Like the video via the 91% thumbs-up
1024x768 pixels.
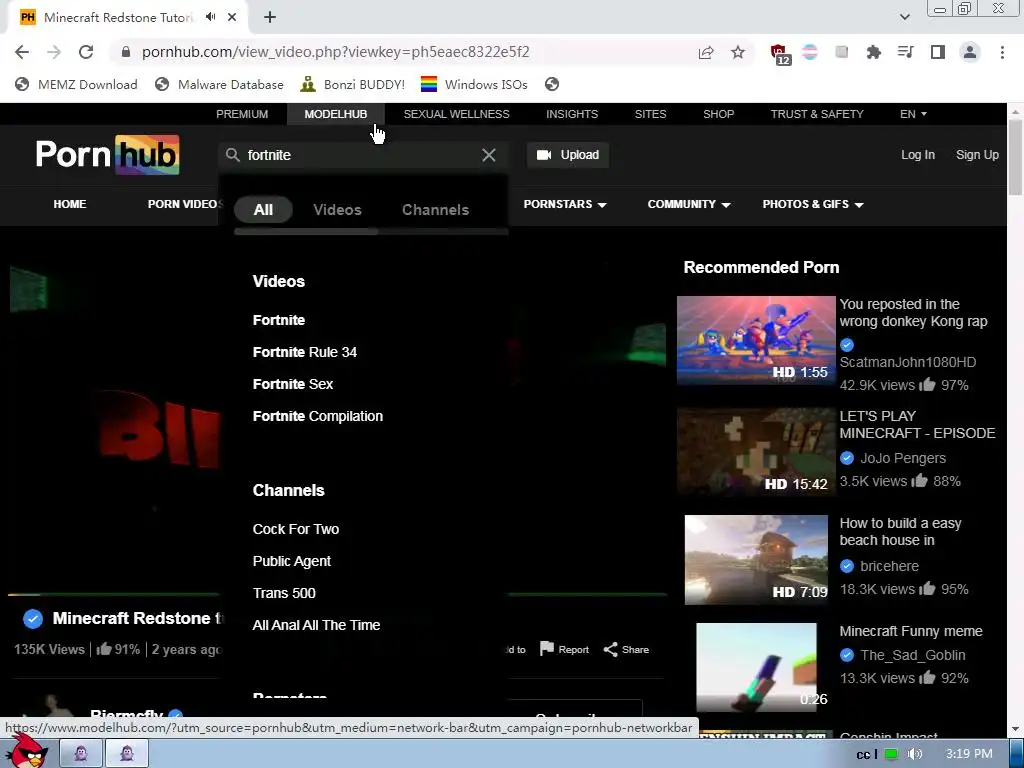pos(118,649)
